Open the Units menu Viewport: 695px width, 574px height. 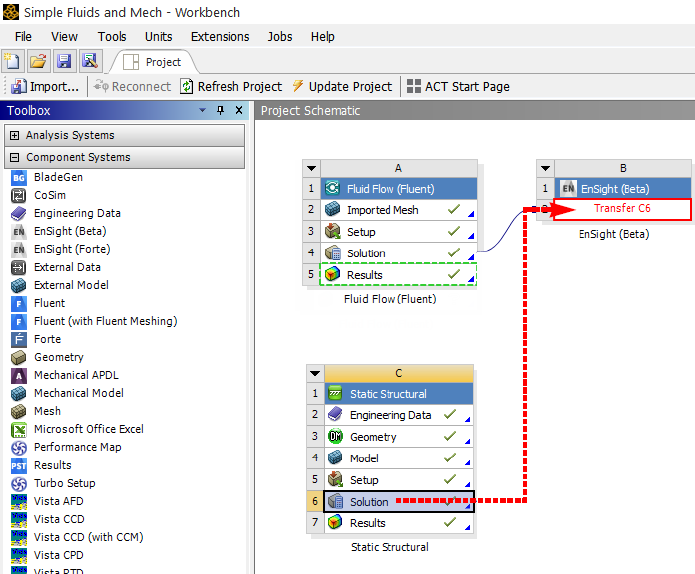(159, 36)
